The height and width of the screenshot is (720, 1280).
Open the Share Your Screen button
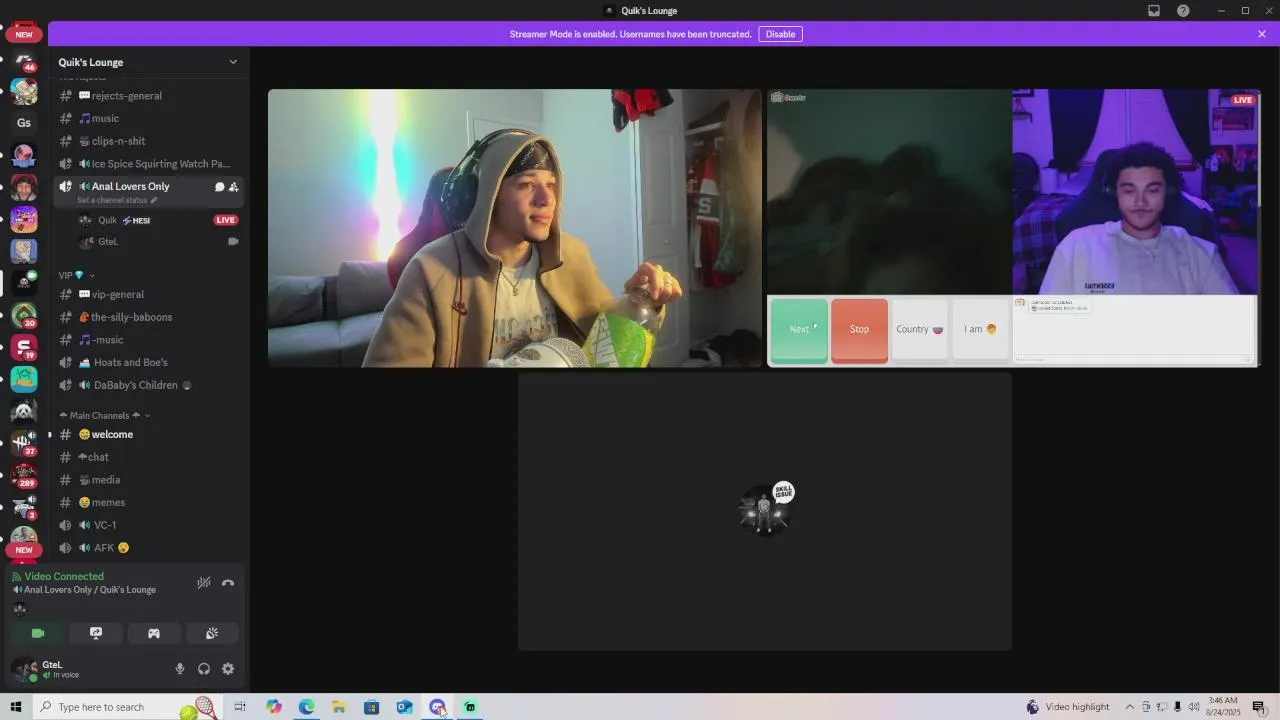[96, 633]
